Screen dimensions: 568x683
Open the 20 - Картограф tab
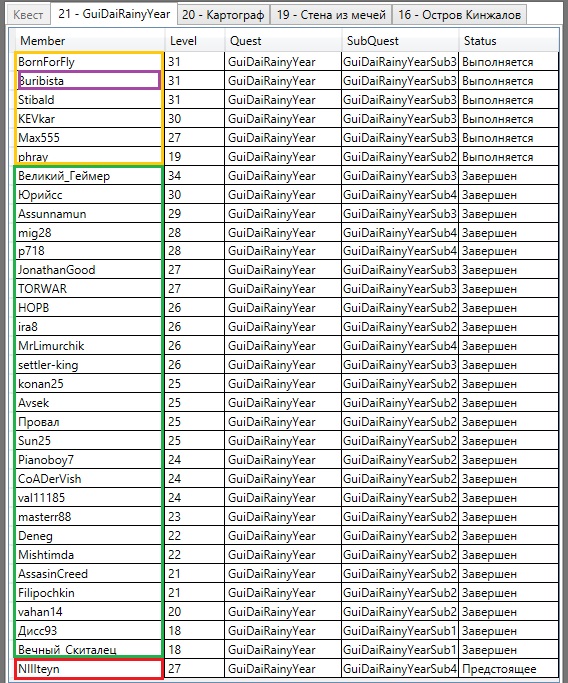point(223,15)
